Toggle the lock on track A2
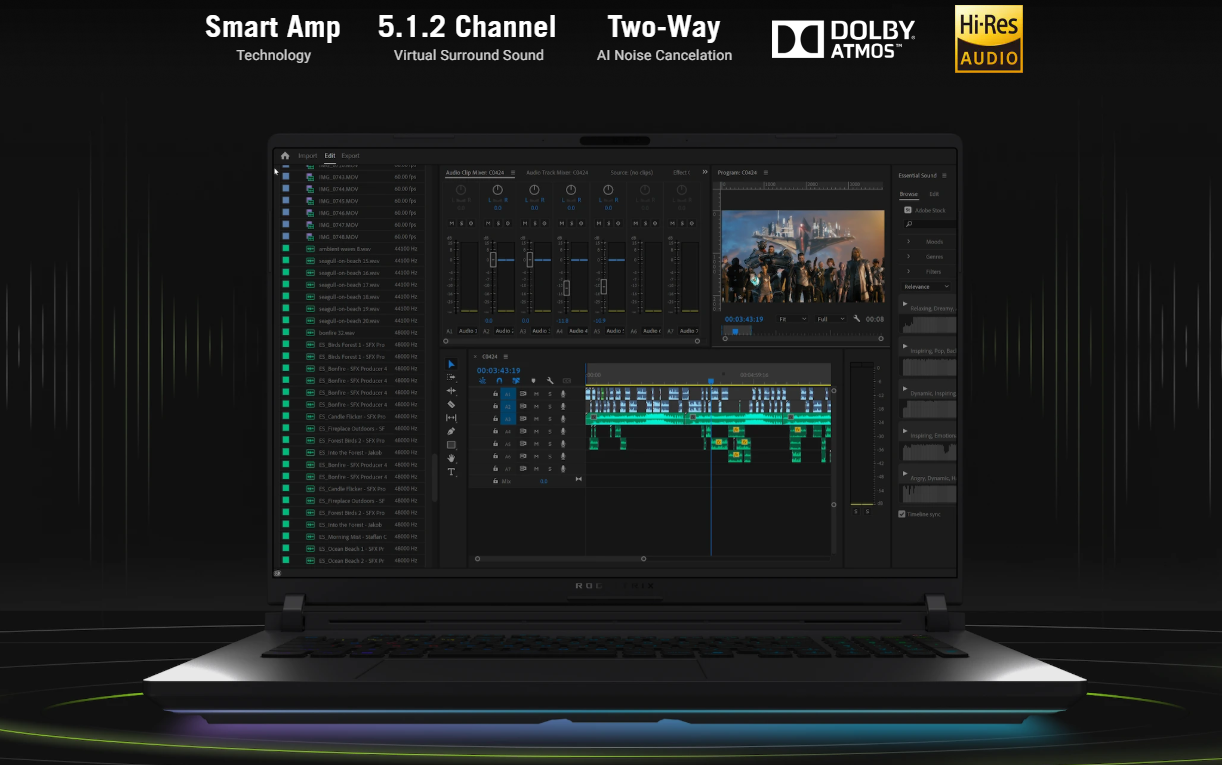The width and height of the screenshot is (1222, 765). pos(495,407)
